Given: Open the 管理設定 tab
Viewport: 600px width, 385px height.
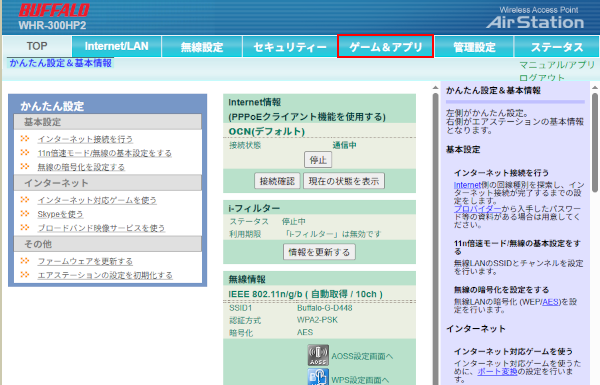Looking at the screenshot, I should (x=474, y=47).
